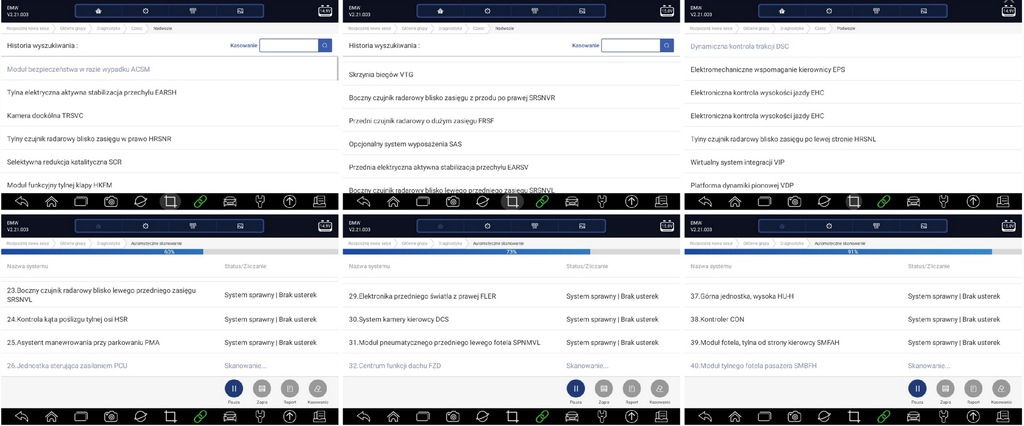Screen dimensions: 1024x426
Task: Tap home icon in the ACSM list panel's bottom bar
Action: point(52,201)
